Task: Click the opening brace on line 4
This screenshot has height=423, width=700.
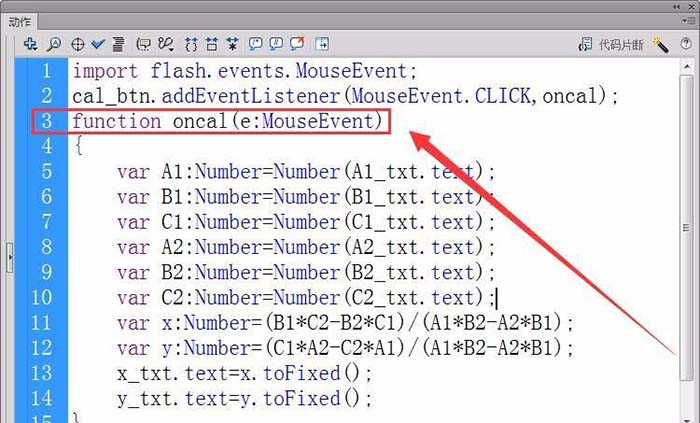Action: coord(79,146)
